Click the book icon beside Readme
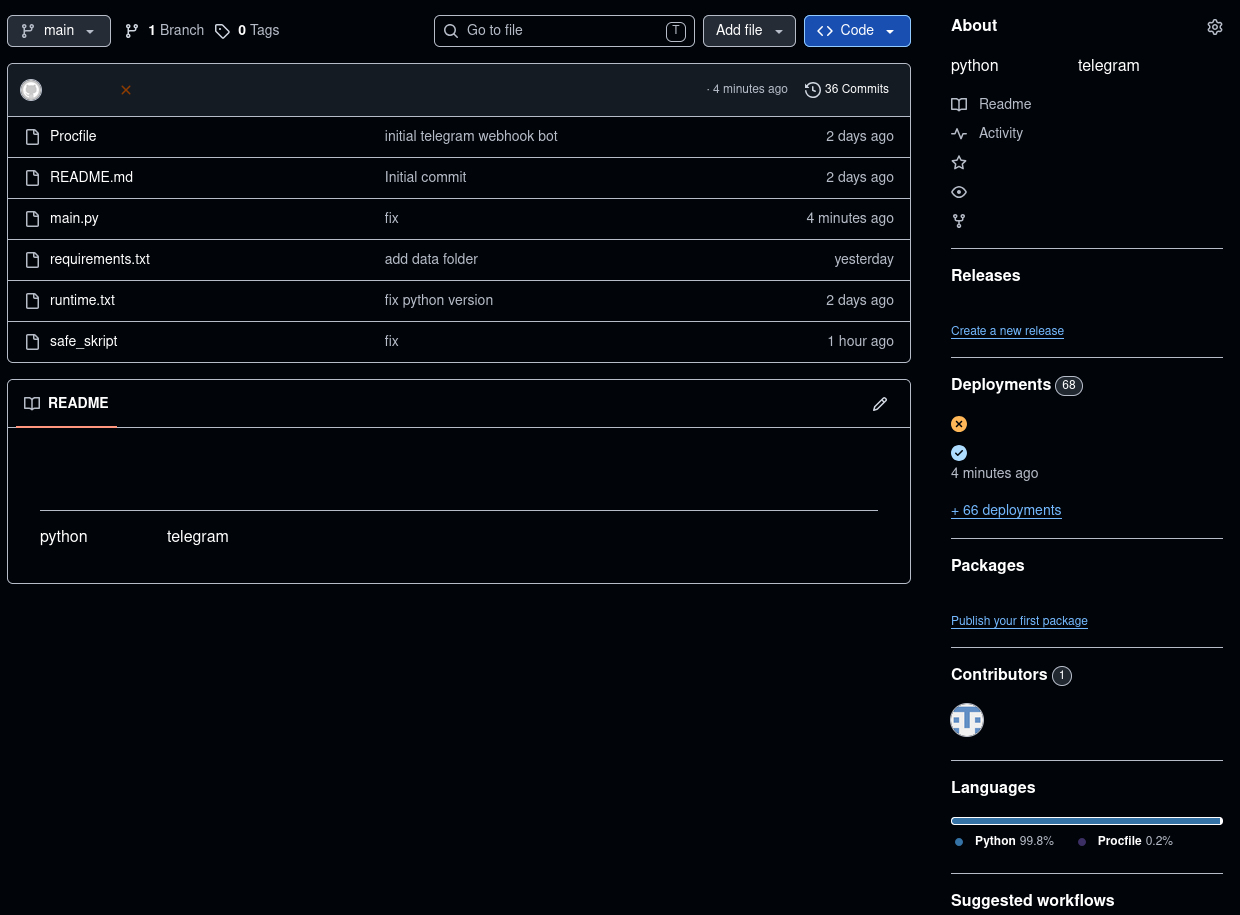Viewport: 1240px width, 915px height. pyautogui.click(x=959, y=104)
